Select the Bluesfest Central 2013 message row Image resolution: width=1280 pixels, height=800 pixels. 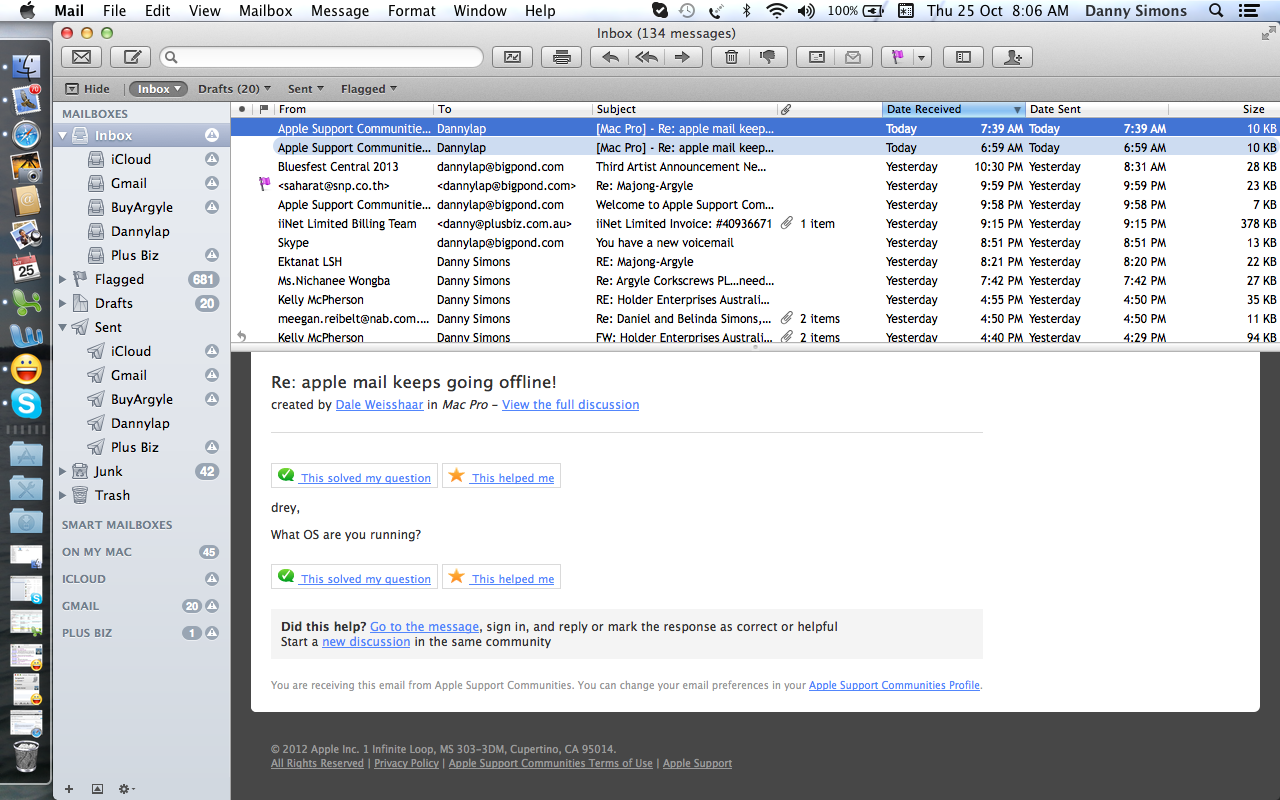[755, 167]
